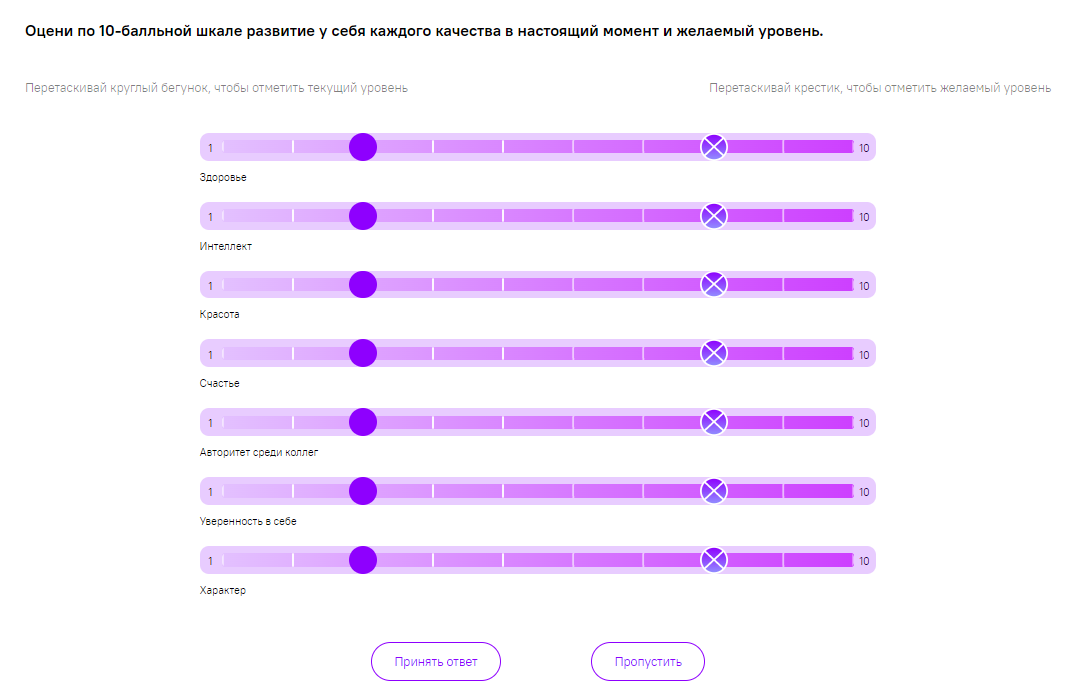Click the cross handle on Красота slider
Image resolution: width=1080 pixels, height=700 pixels.
coord(713,285)
